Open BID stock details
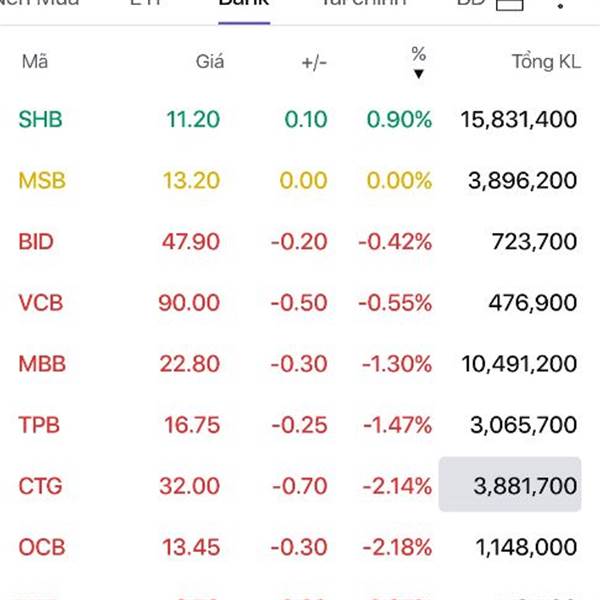 point(298,241)
